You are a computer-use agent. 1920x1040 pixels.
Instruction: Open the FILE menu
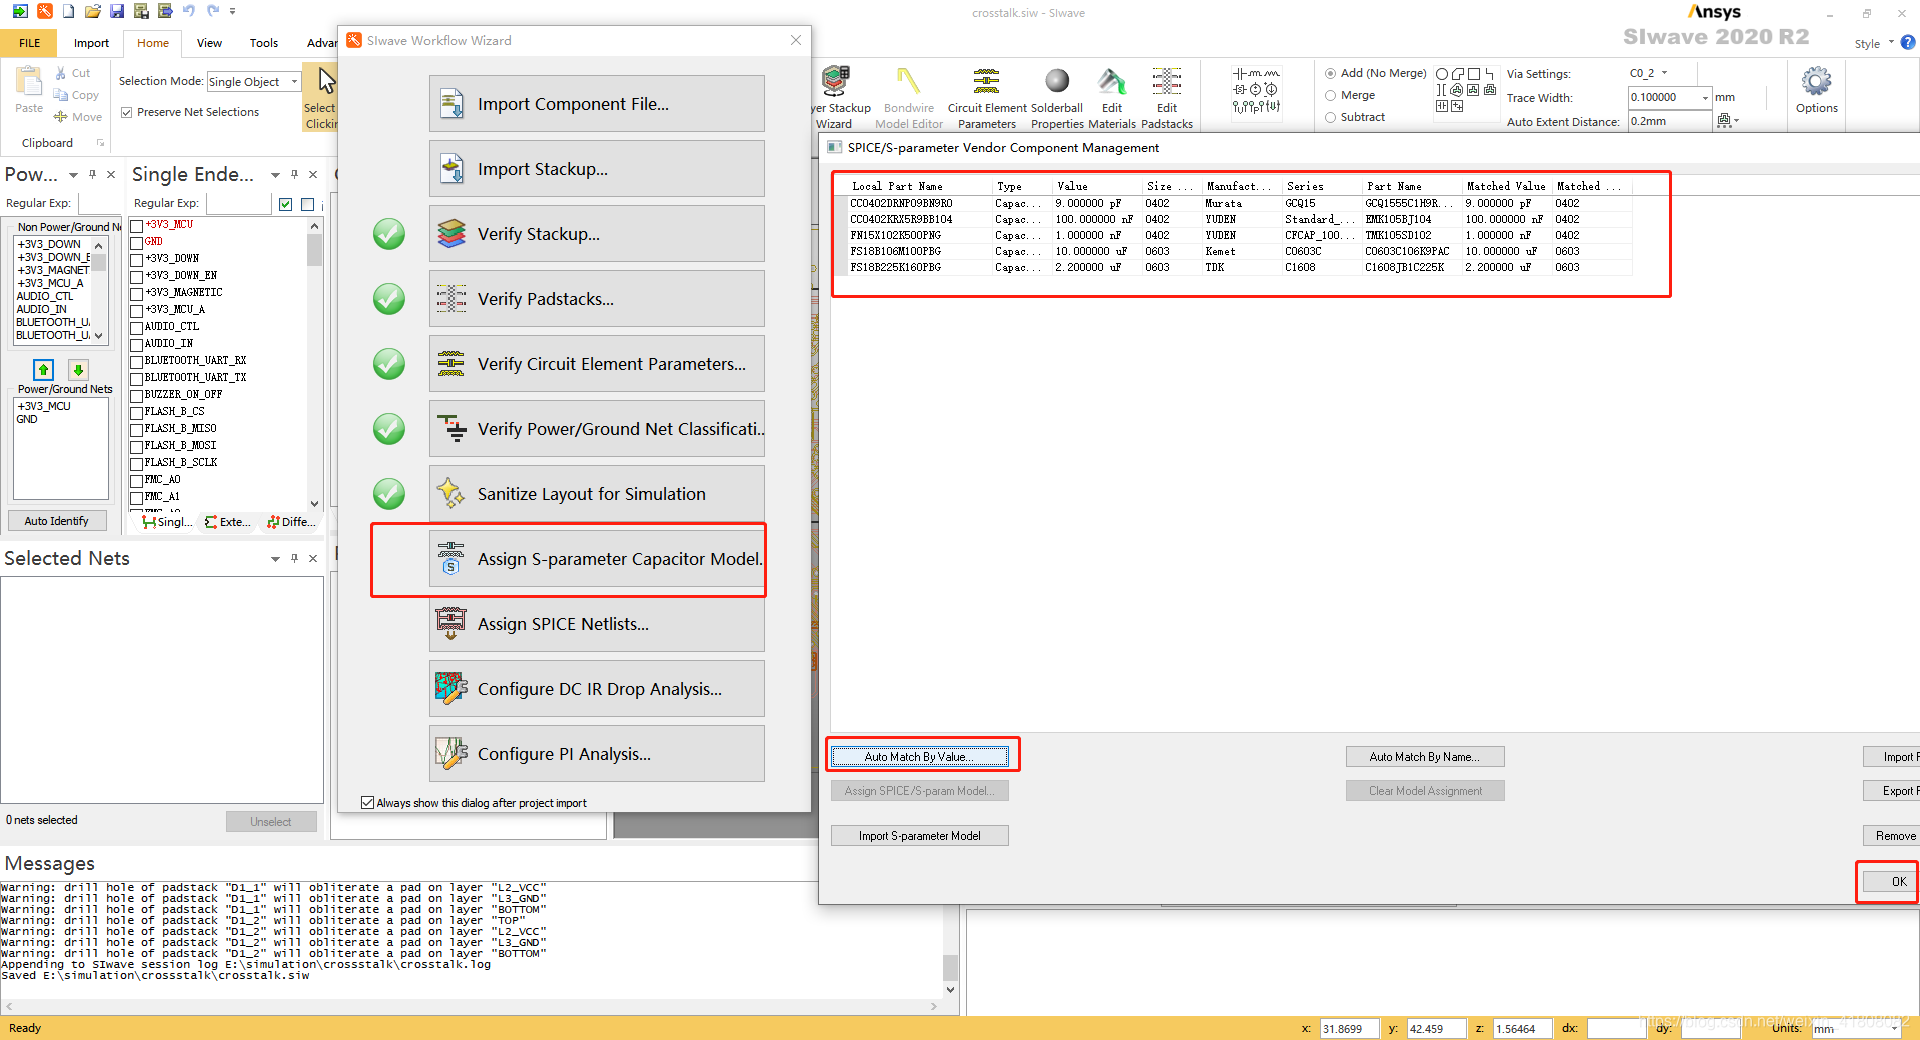30,43
